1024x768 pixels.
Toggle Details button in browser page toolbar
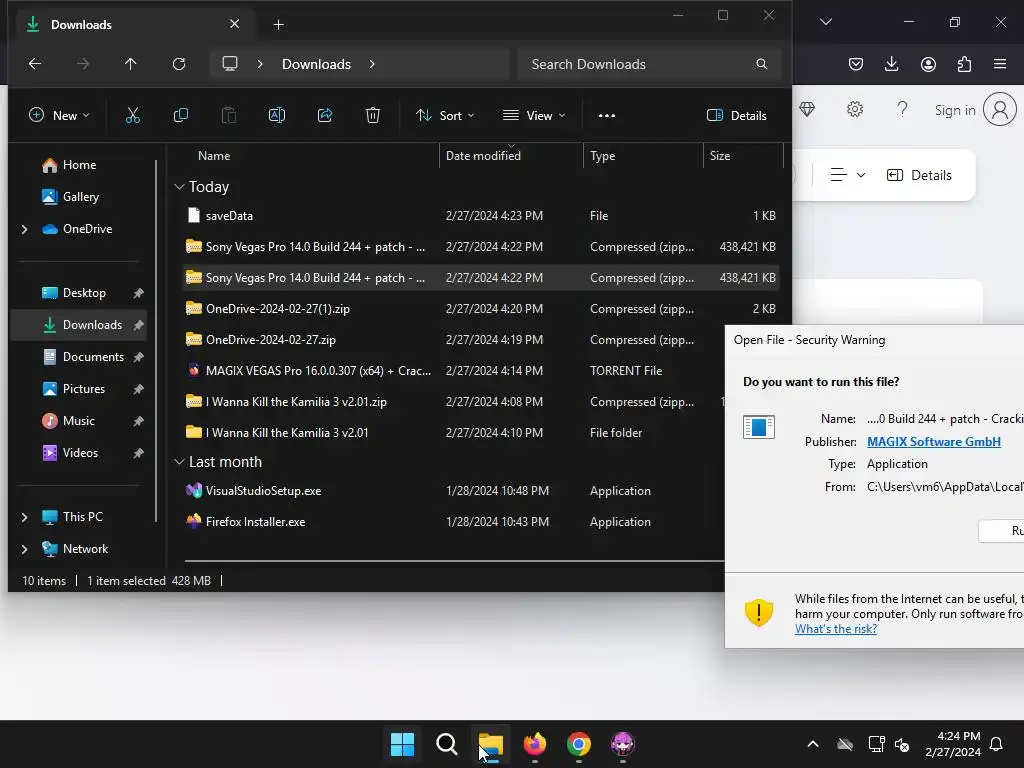[919, 175]
